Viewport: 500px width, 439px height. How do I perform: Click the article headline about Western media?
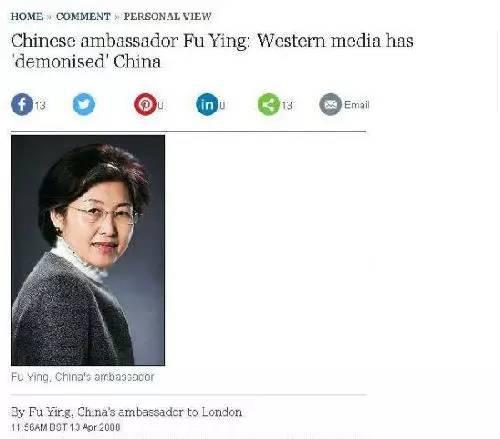(x=212, y=51)
